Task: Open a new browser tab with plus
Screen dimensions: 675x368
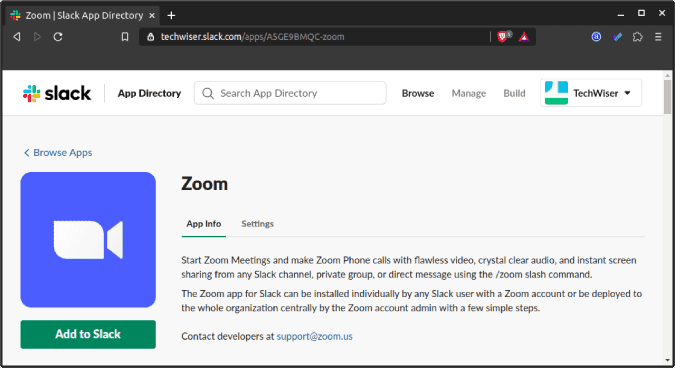Action: [x=171, y=15]
